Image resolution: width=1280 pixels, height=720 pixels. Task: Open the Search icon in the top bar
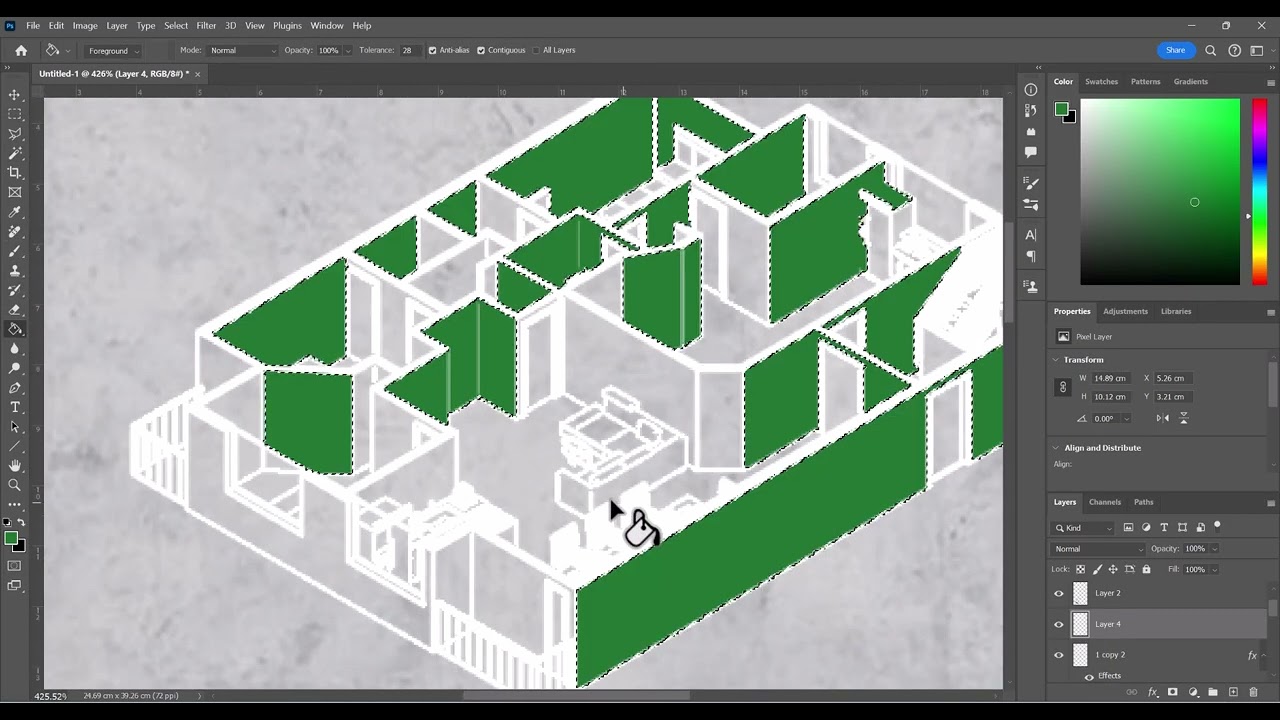pyautogui.click(x=1211, y=50)
